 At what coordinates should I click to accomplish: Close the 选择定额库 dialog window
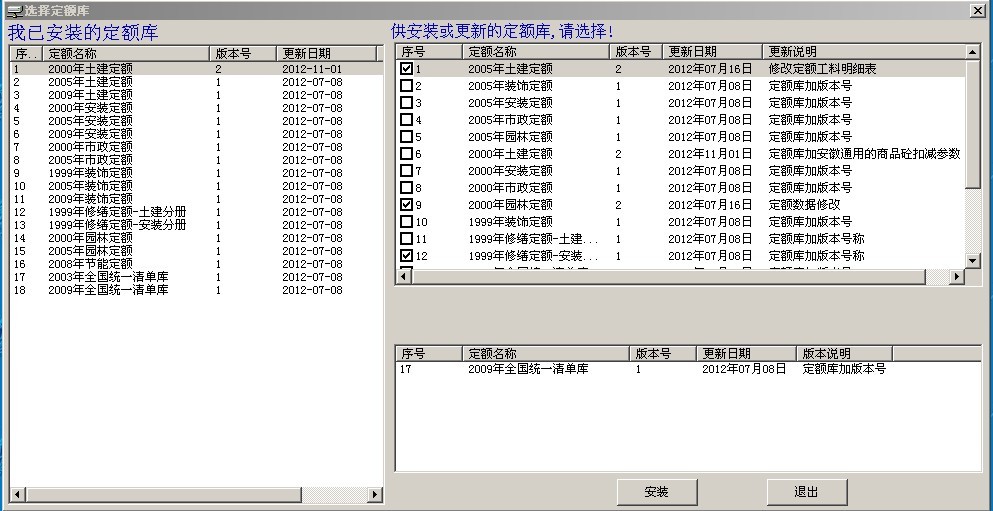tap(977, 10)
